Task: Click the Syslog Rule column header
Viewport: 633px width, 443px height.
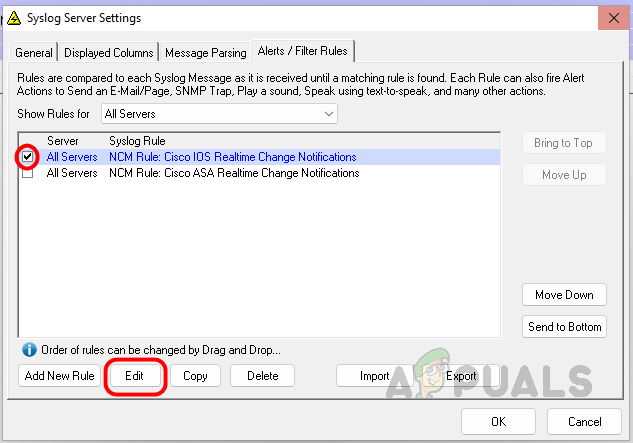Action: coord(137,141)
